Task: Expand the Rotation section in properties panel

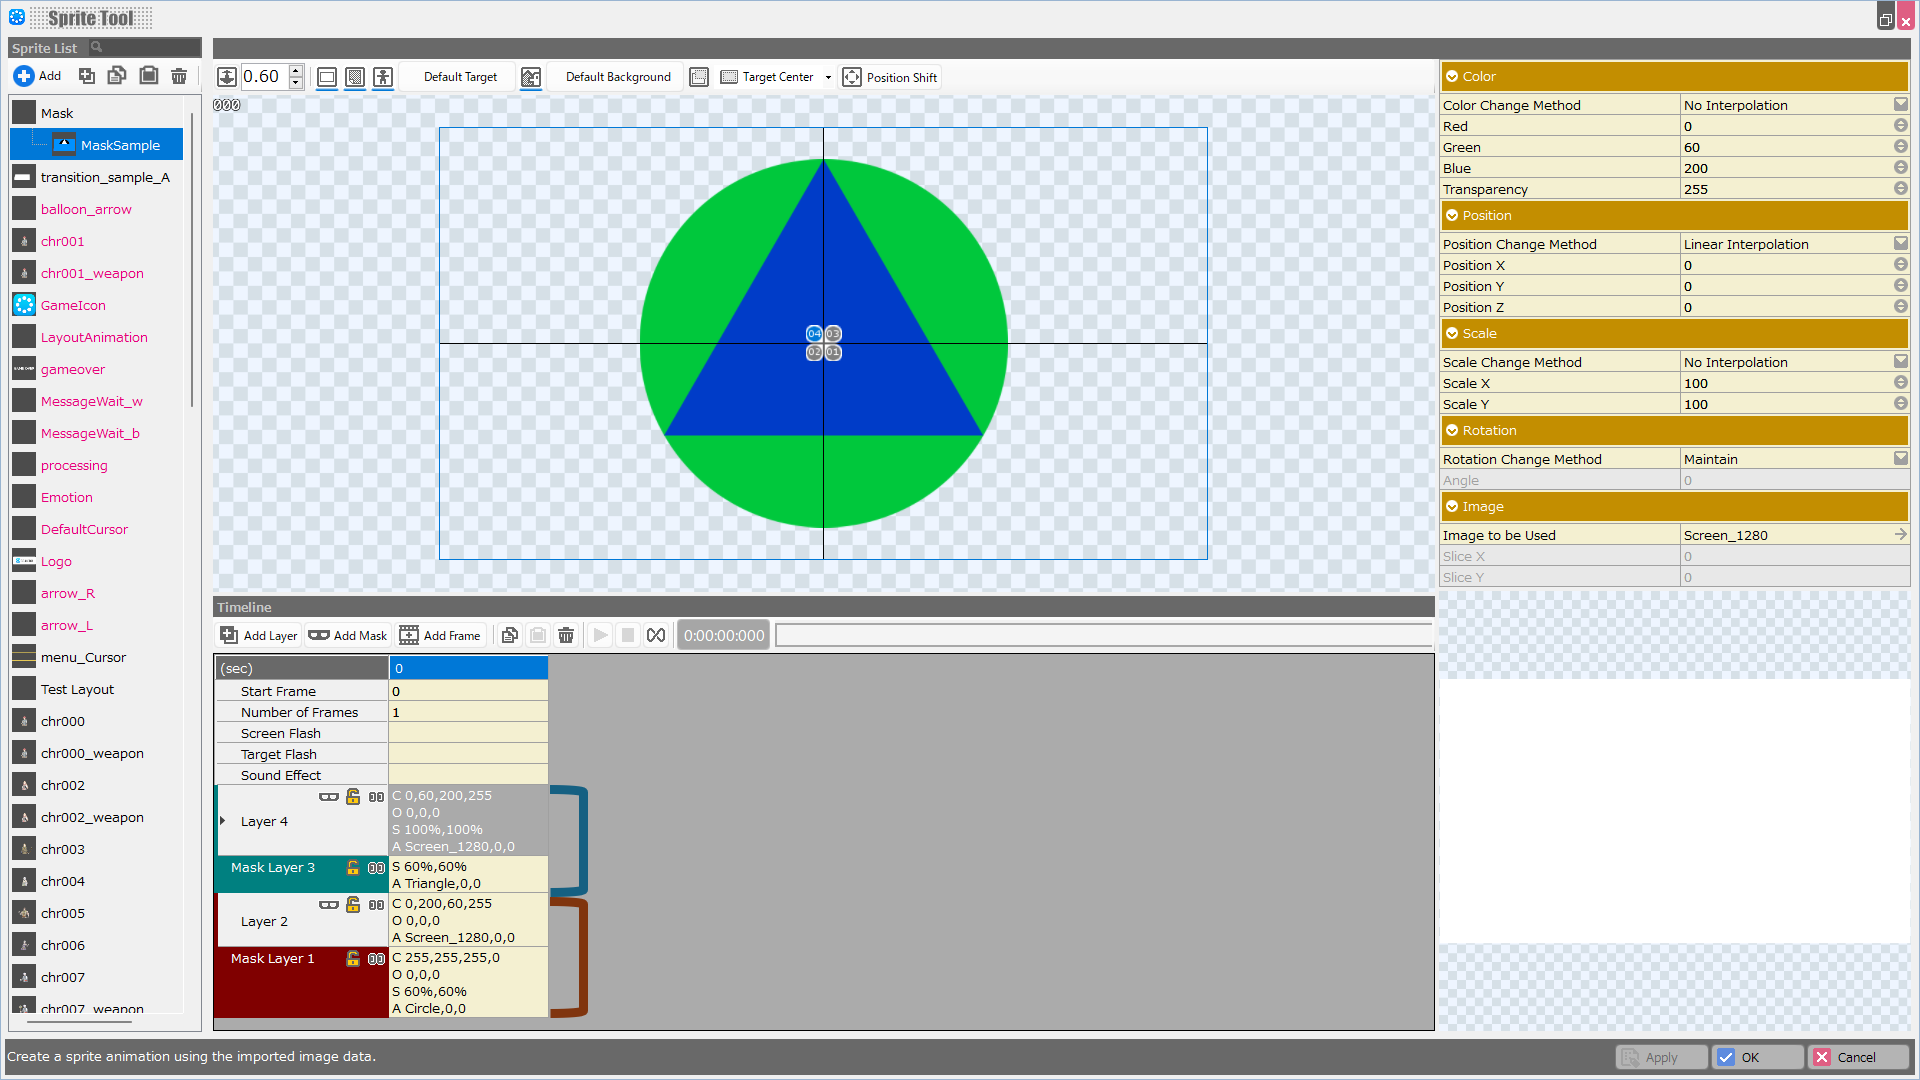Action: click(1452, 430)
